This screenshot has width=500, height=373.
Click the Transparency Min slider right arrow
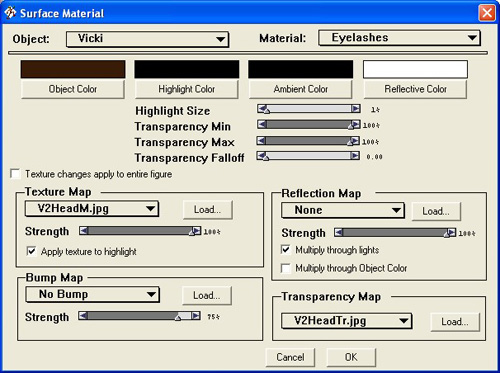(x=356, y=124)
